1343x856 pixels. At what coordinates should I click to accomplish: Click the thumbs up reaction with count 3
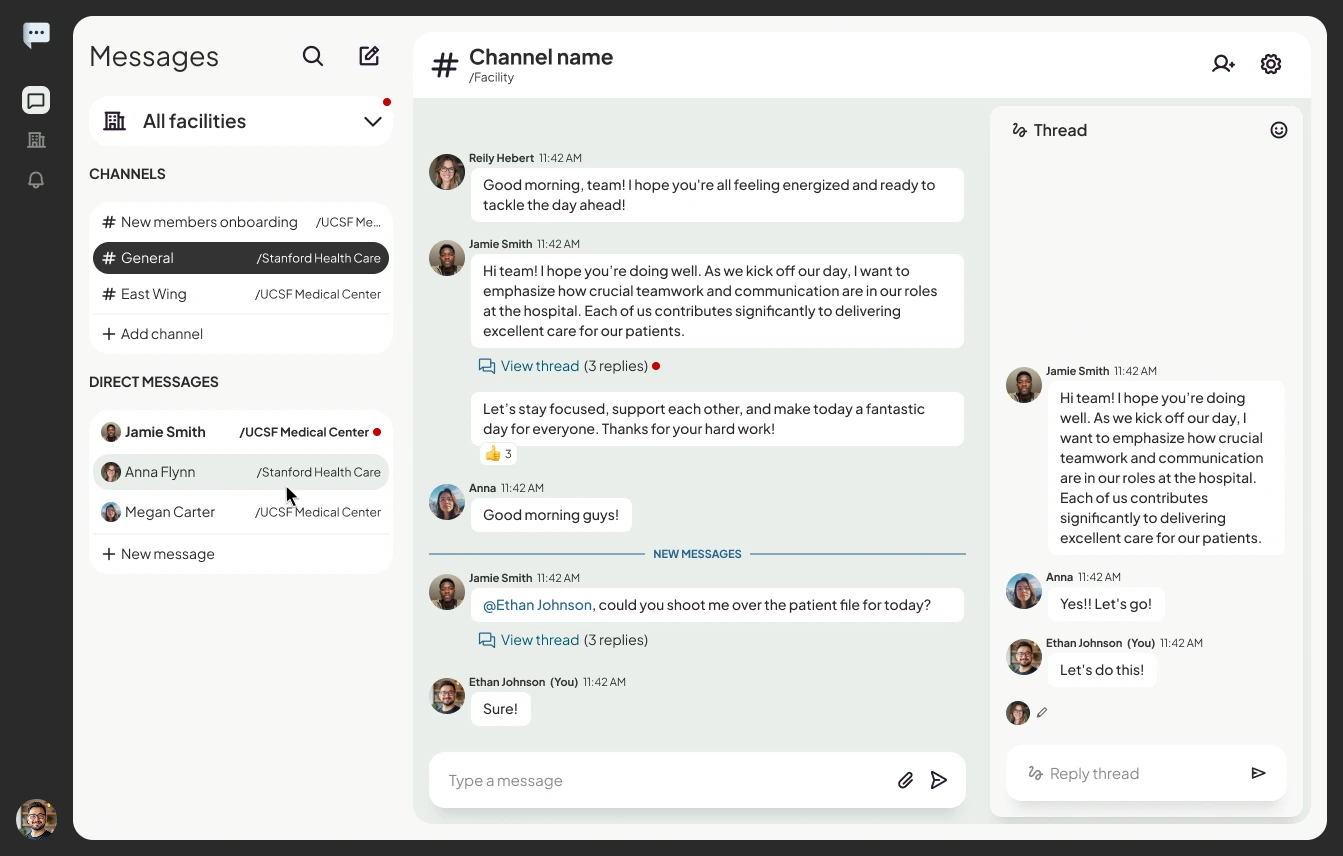498,454
